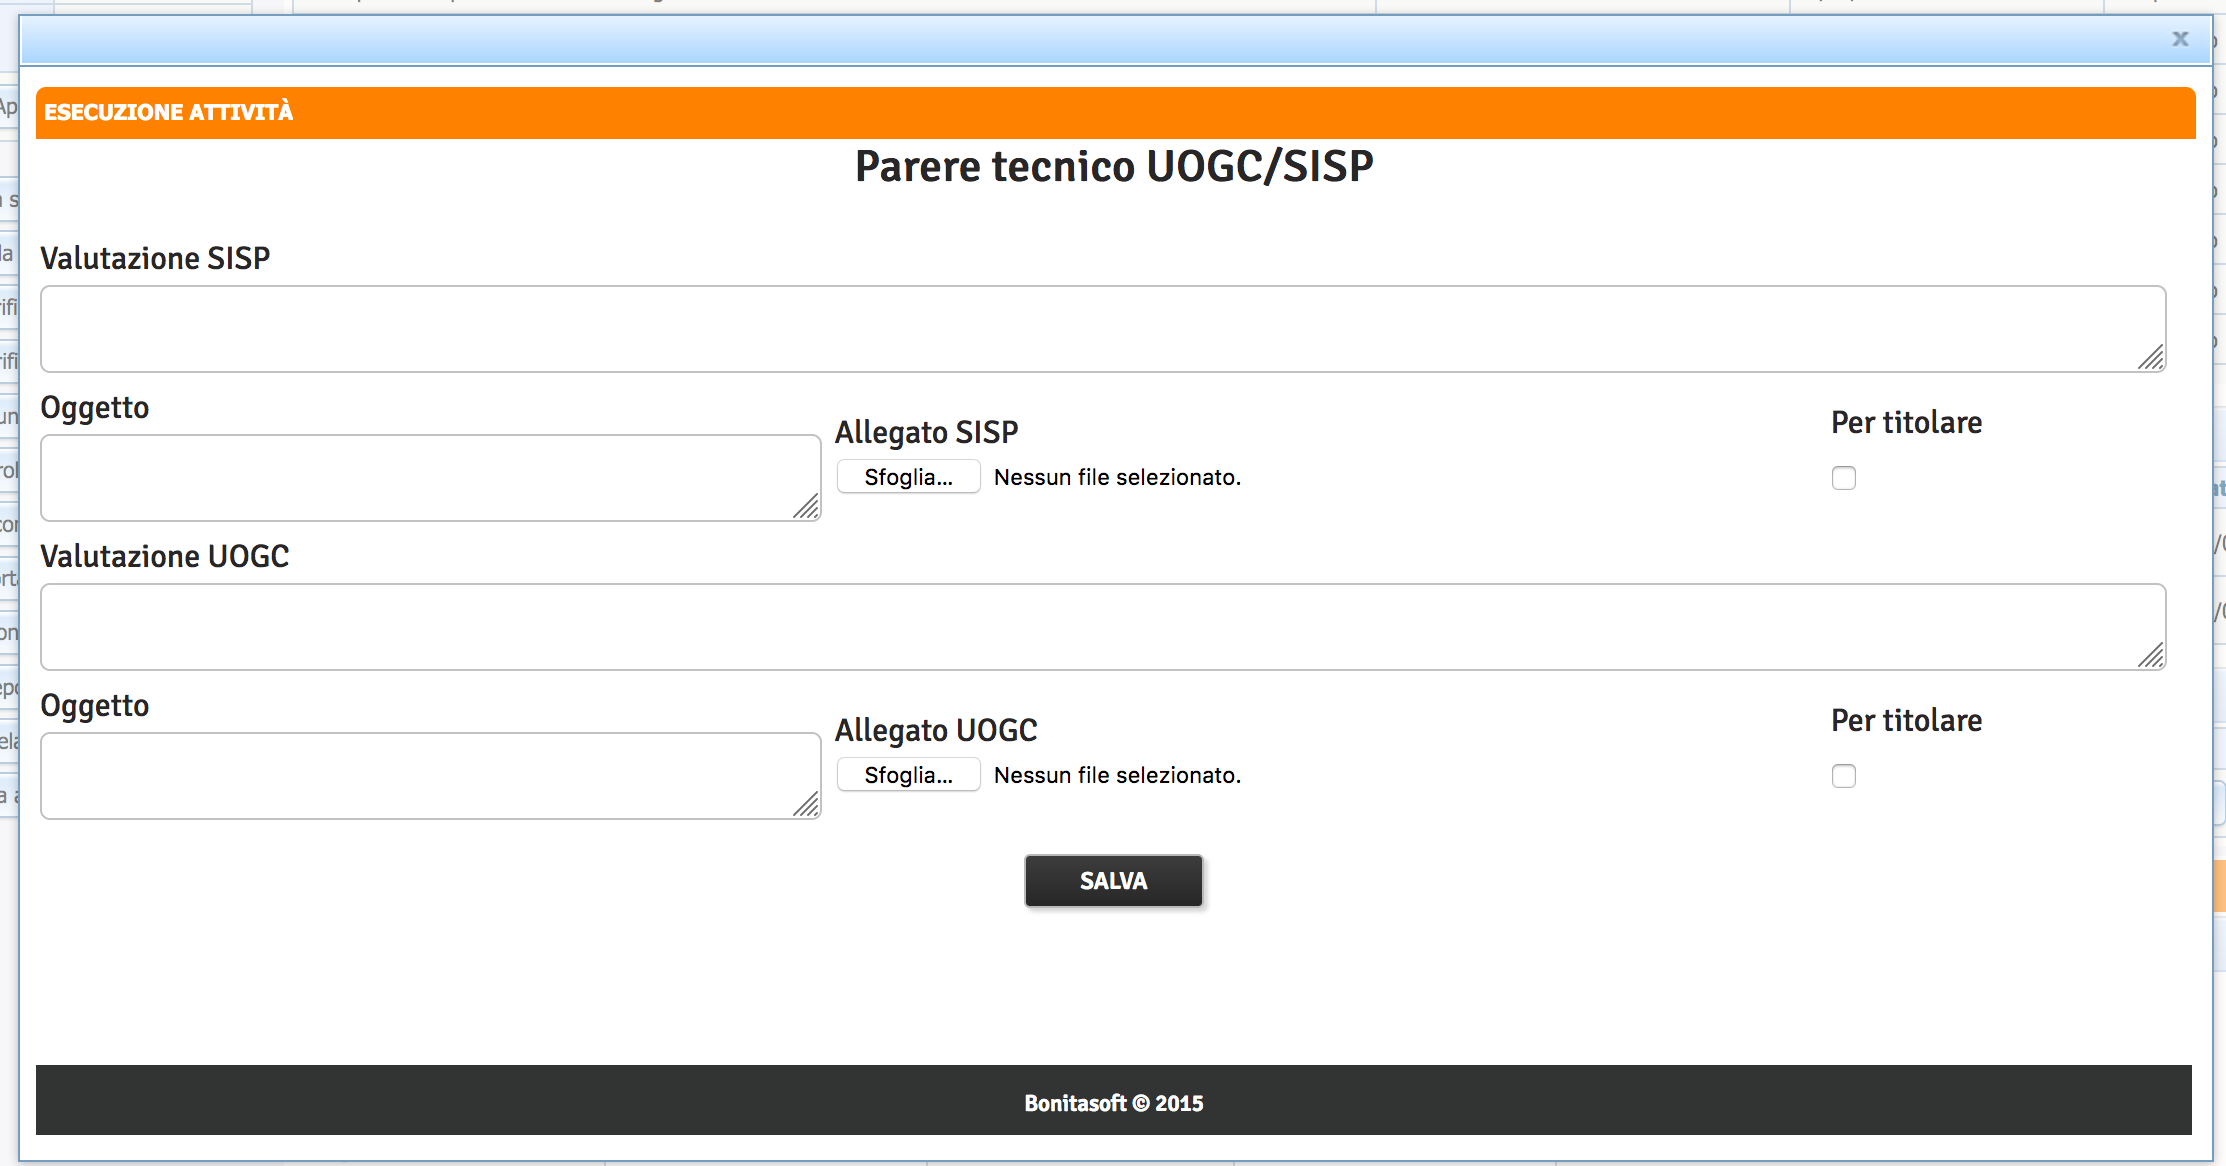Screen dimensions: 2226x1166
Task: Click the Oggetto field under Valutazione SISP
Action: 431,478
